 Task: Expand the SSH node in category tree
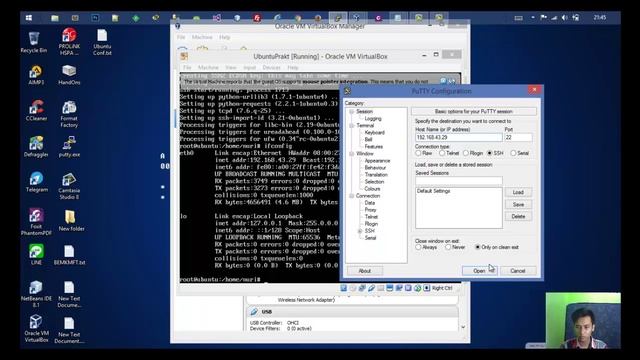pyautogui.click(x=360, y=231)
